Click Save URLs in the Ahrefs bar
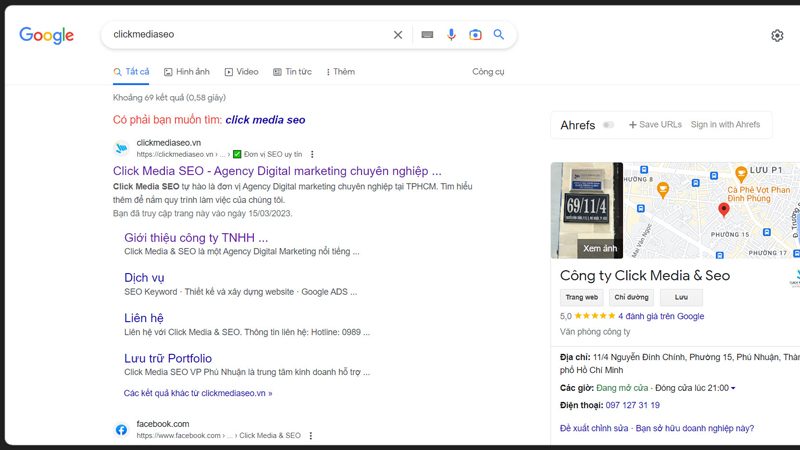800x450 pixels. click(x=655, y=124)
